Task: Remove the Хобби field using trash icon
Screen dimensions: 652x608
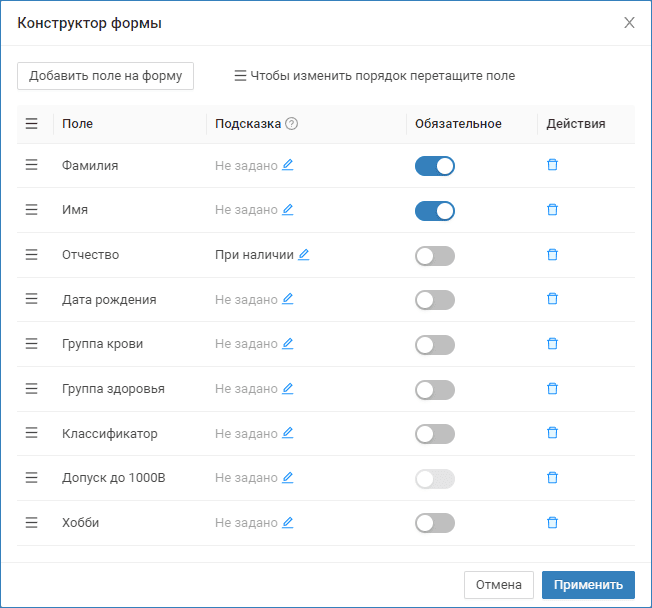Action: (552, 522)
